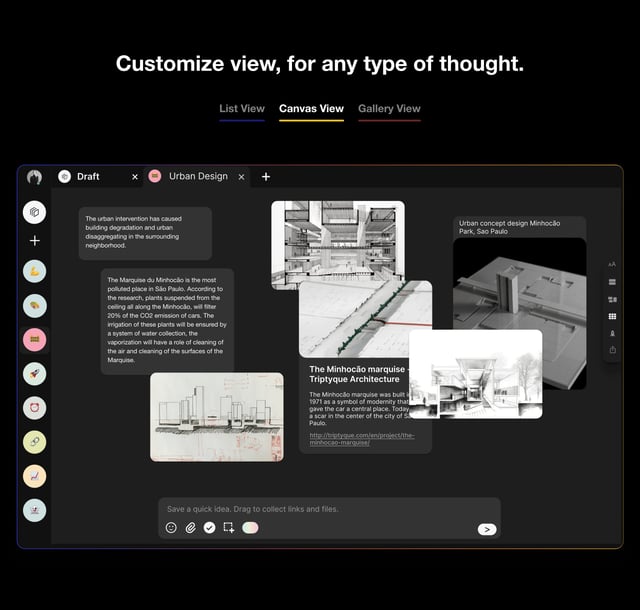Viewport: 640px width, 610px height.
Task: Switch to the Urban Design tab
Action: coord(196,177)
